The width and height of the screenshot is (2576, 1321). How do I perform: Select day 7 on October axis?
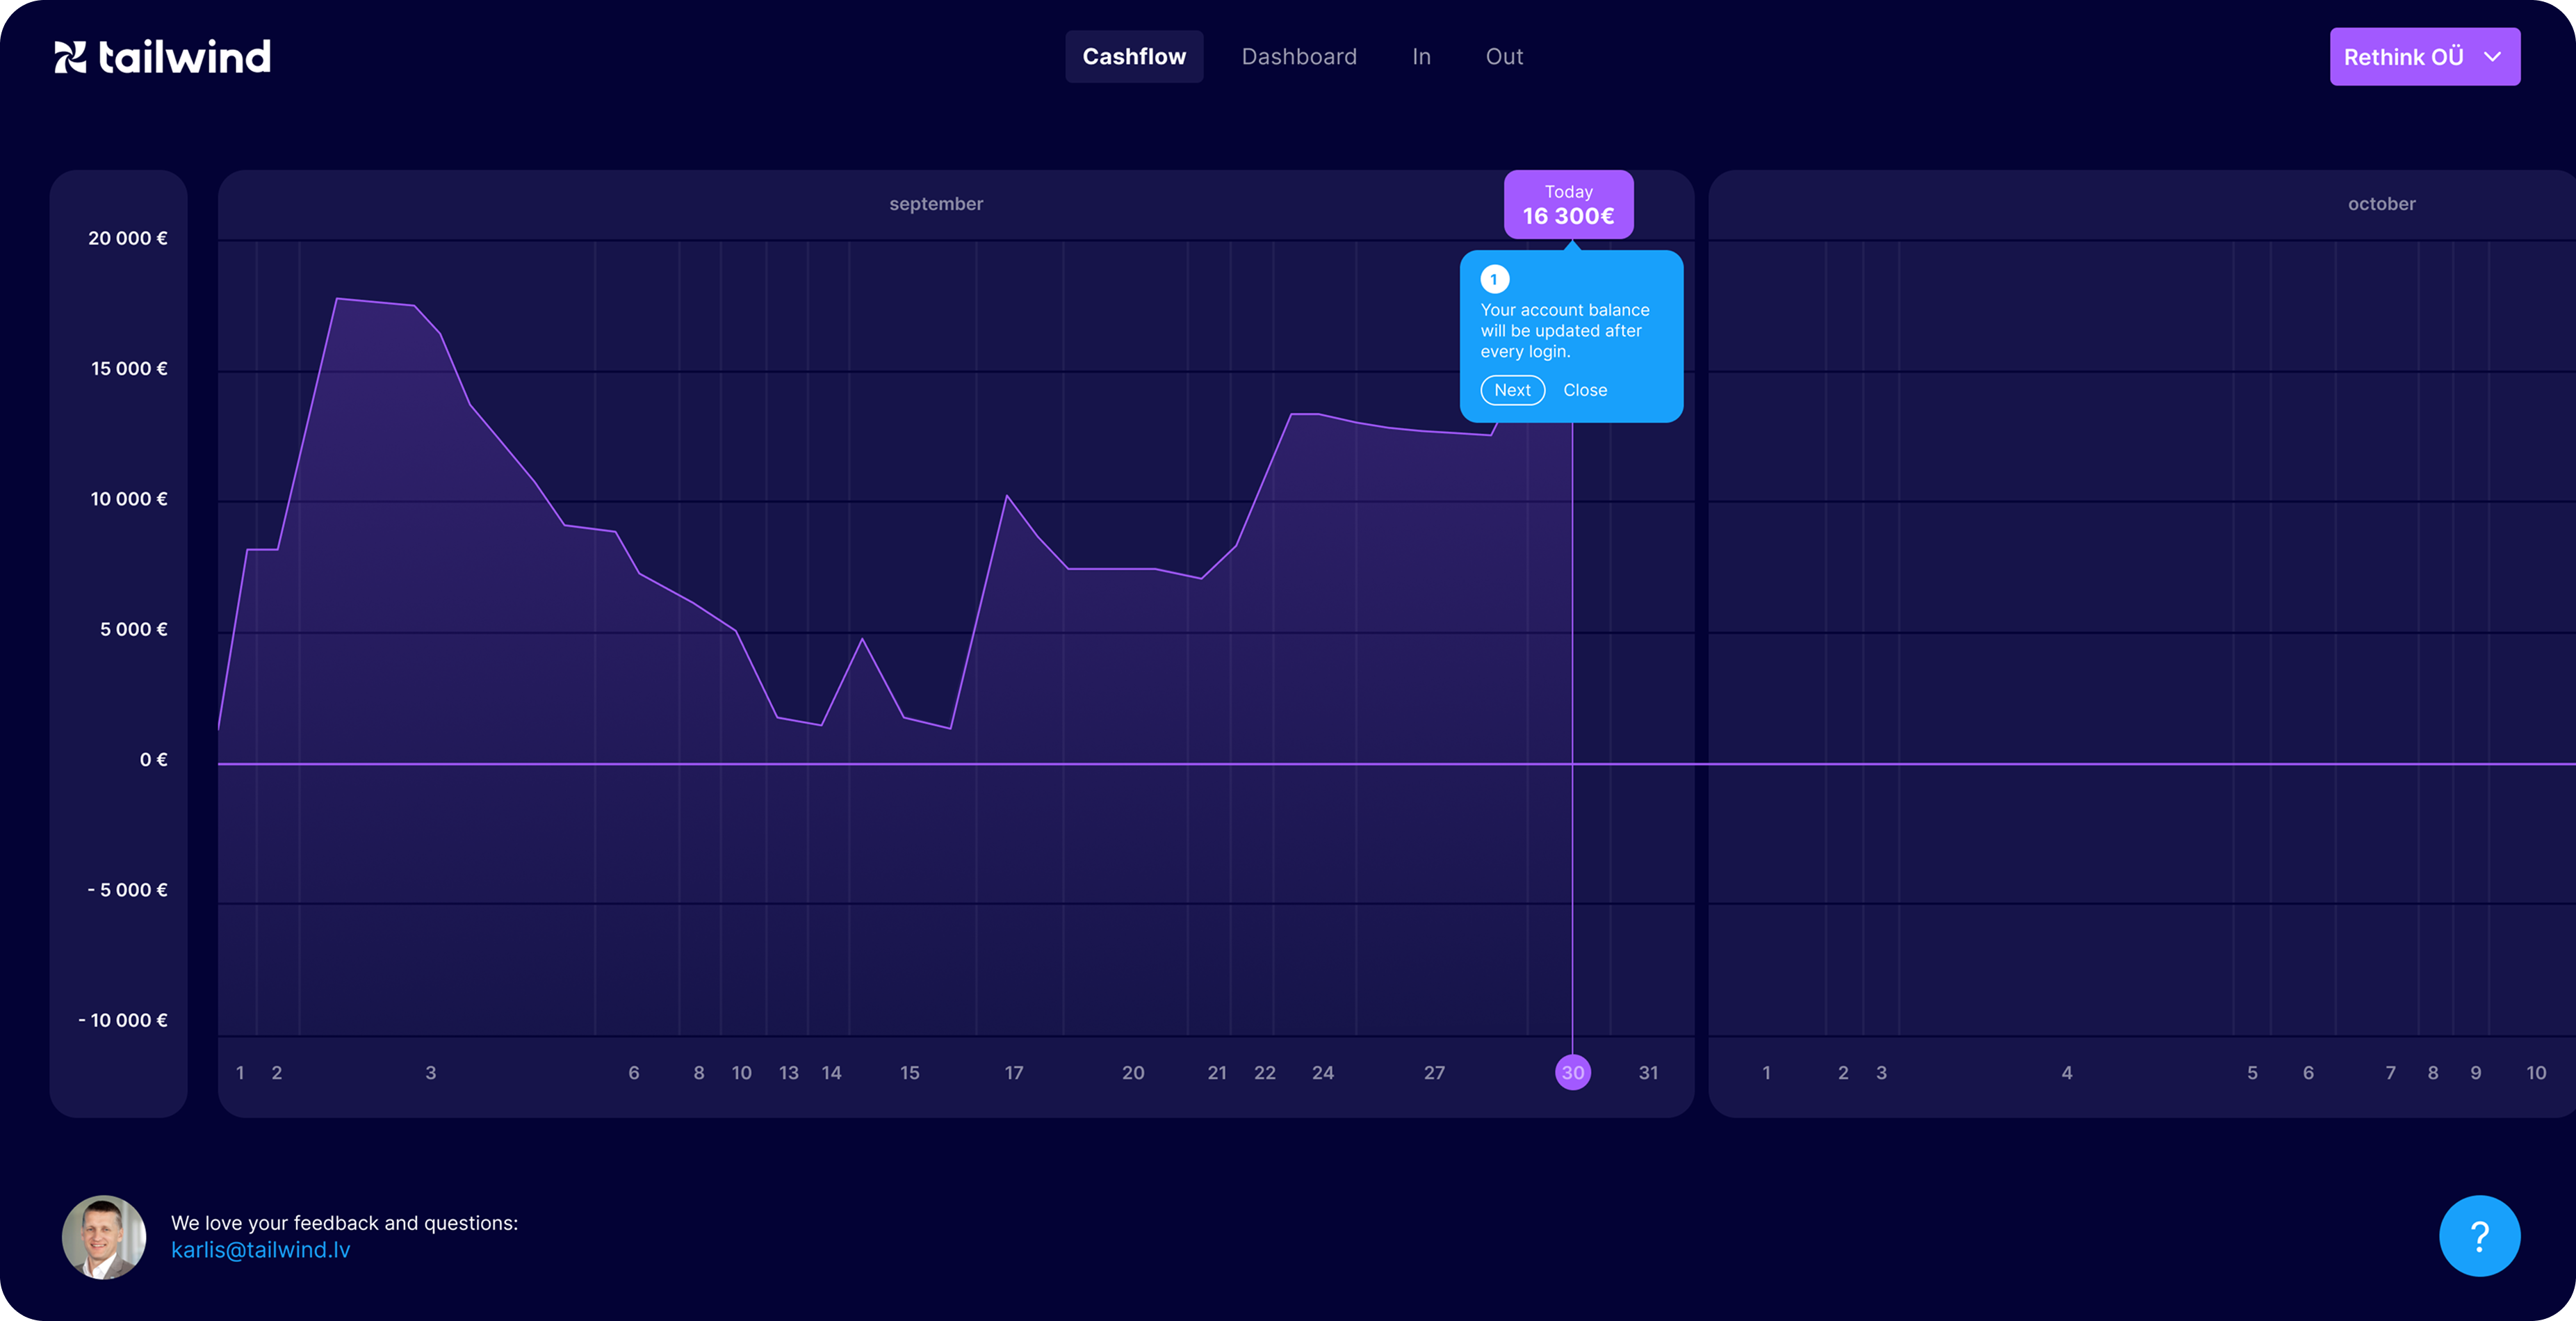tap(2390, 1073)
